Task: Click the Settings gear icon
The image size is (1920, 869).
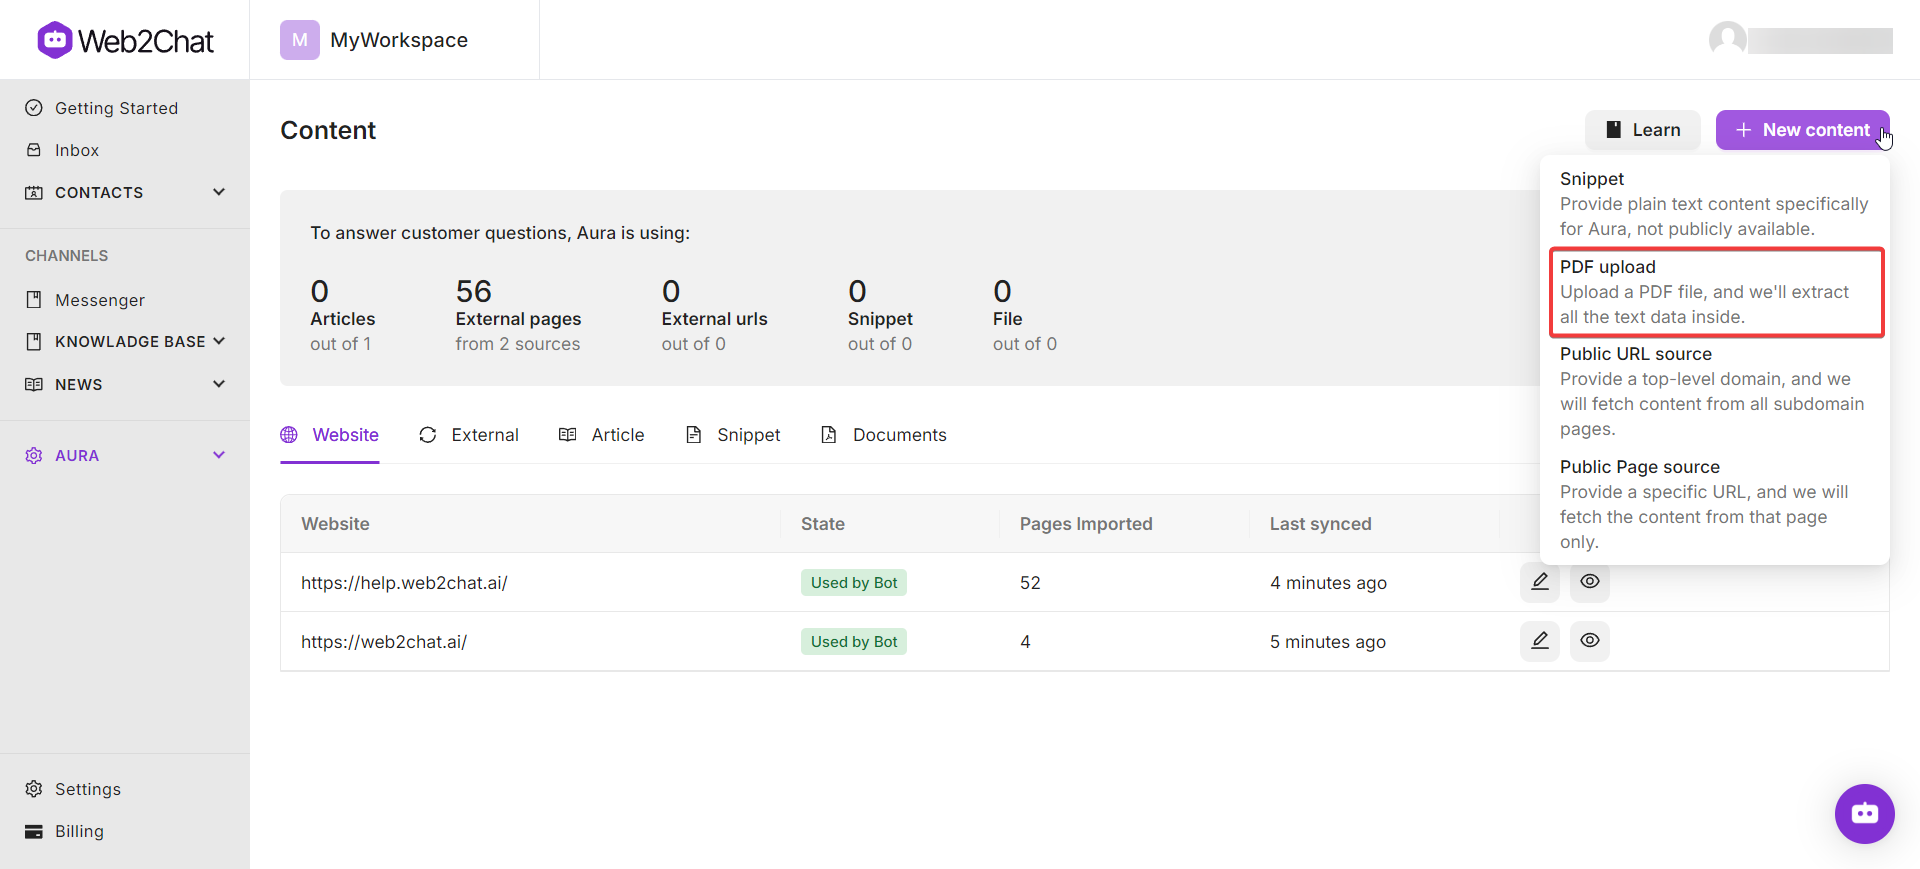Action: (x=34, y=789)
